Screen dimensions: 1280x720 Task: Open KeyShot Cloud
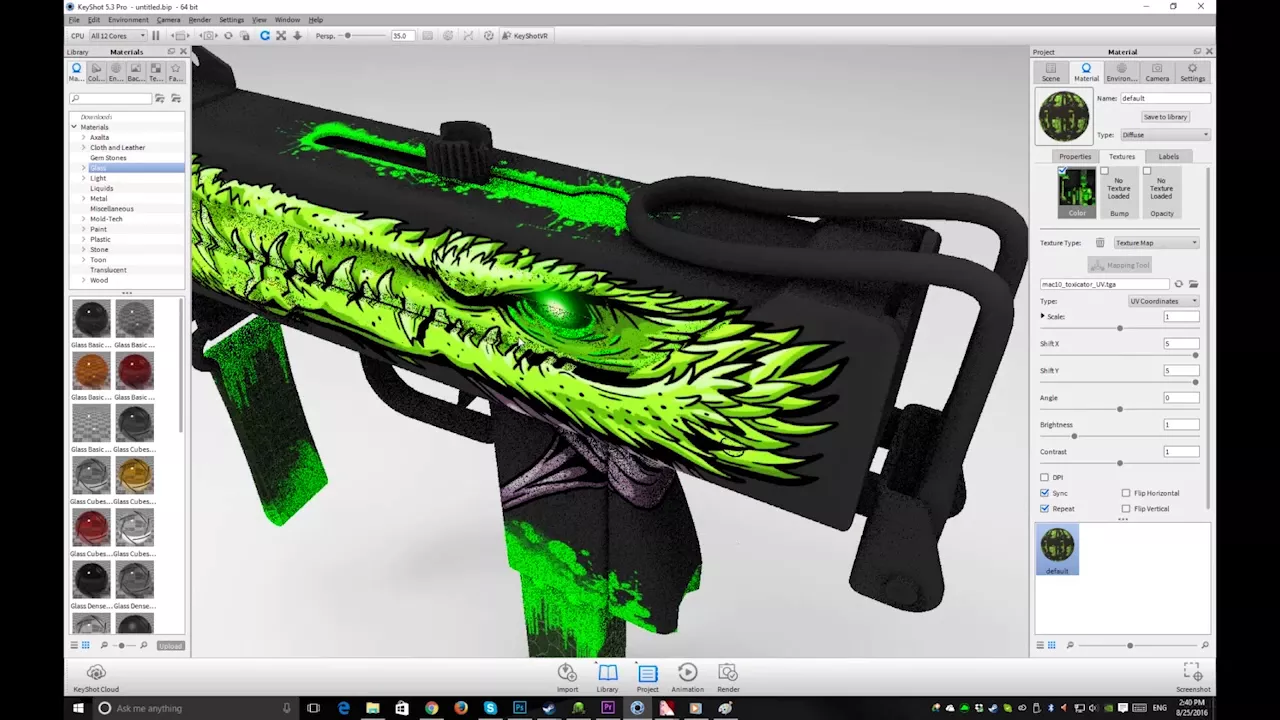(96, 677)
